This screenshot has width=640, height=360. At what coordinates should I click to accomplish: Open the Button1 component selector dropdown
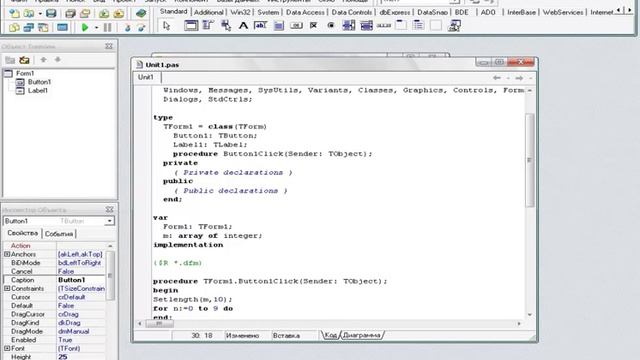tap(109, 221)
